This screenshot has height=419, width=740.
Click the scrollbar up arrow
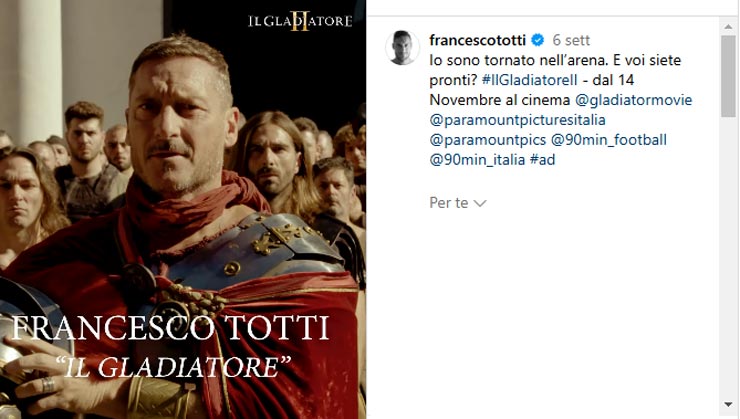click(x=729, y=27)
